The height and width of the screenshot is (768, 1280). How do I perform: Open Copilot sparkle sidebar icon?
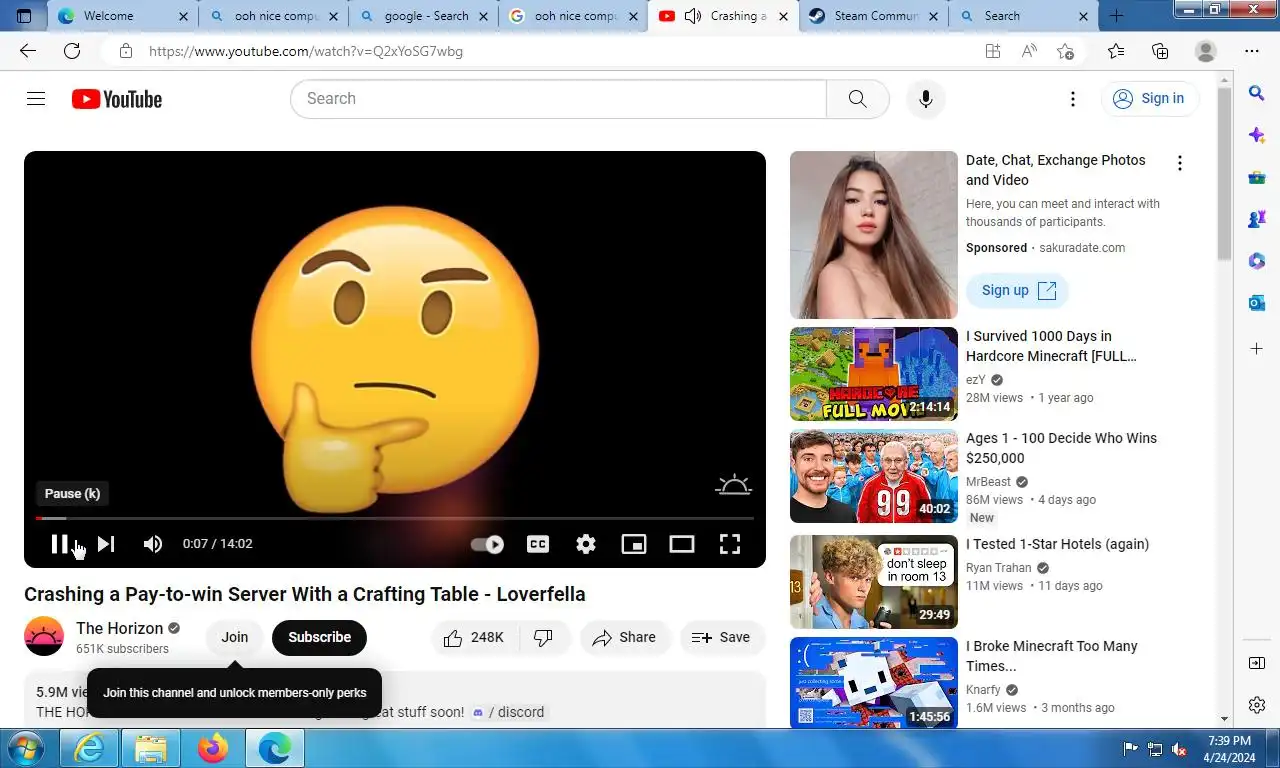coord(1257,135)
